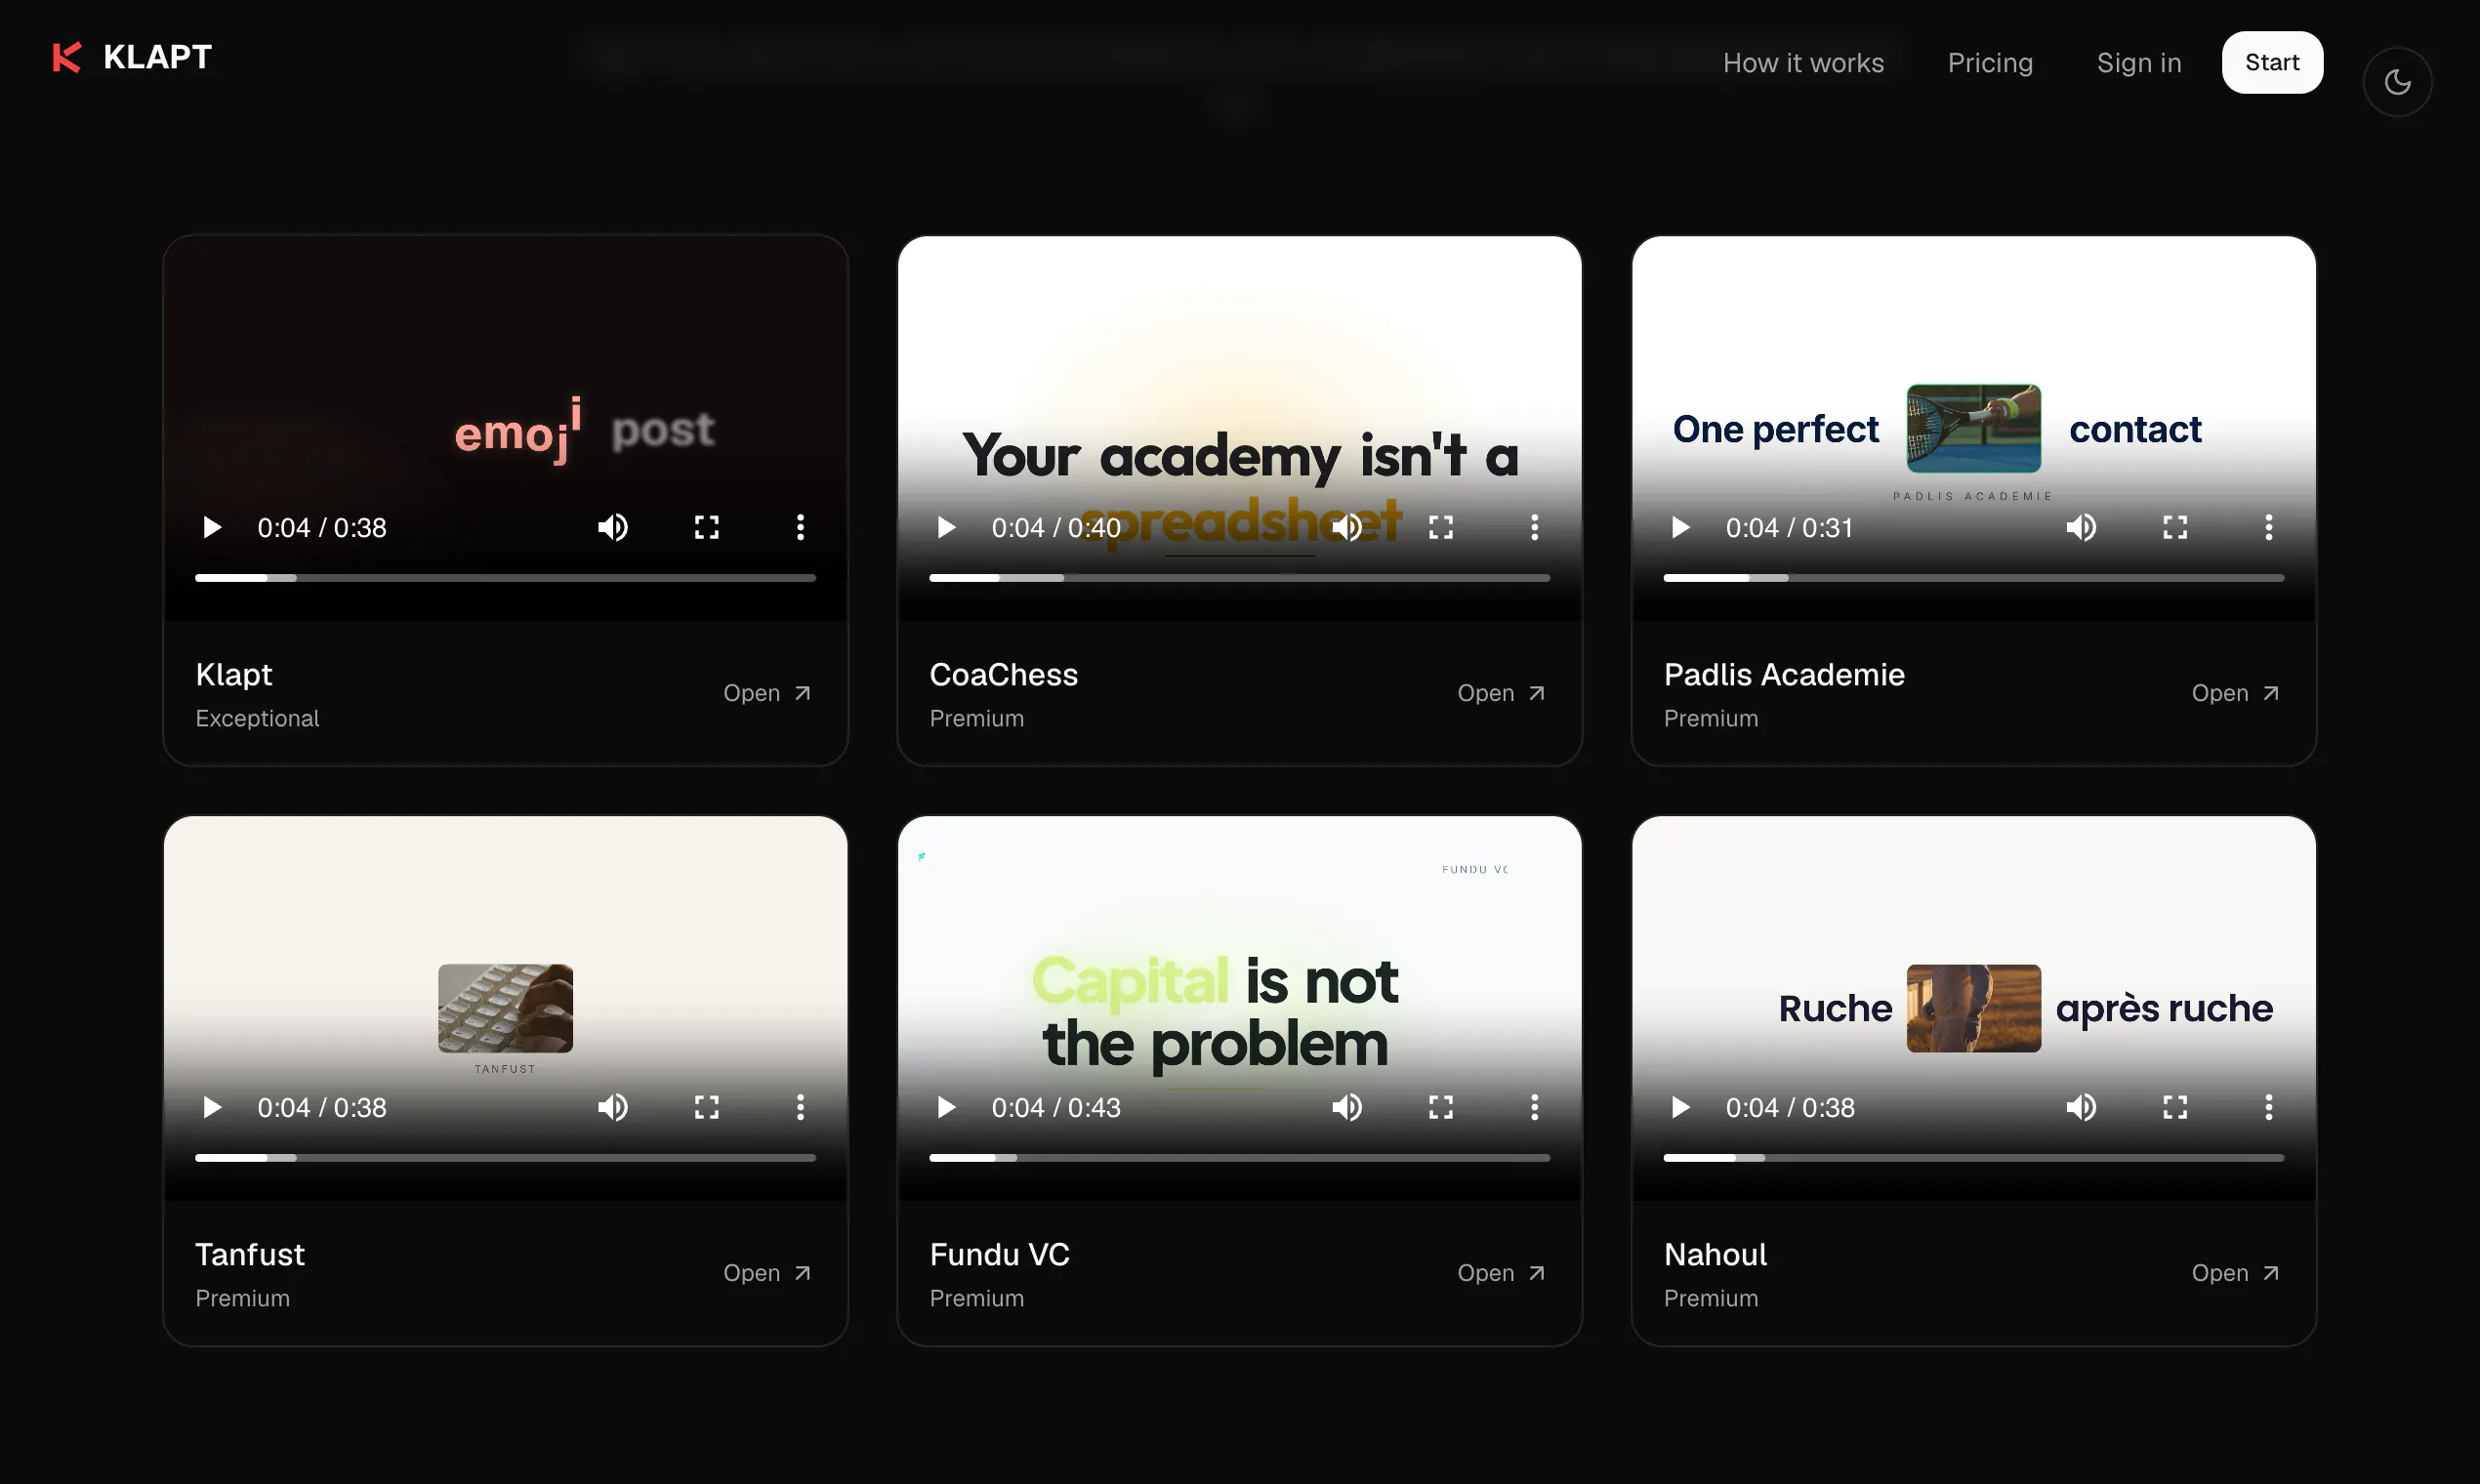This screenshot has height=1484, width=2480.
Task: Toggle dark mode moon button
Action: pyautogui.click(x=2397, y=82)
